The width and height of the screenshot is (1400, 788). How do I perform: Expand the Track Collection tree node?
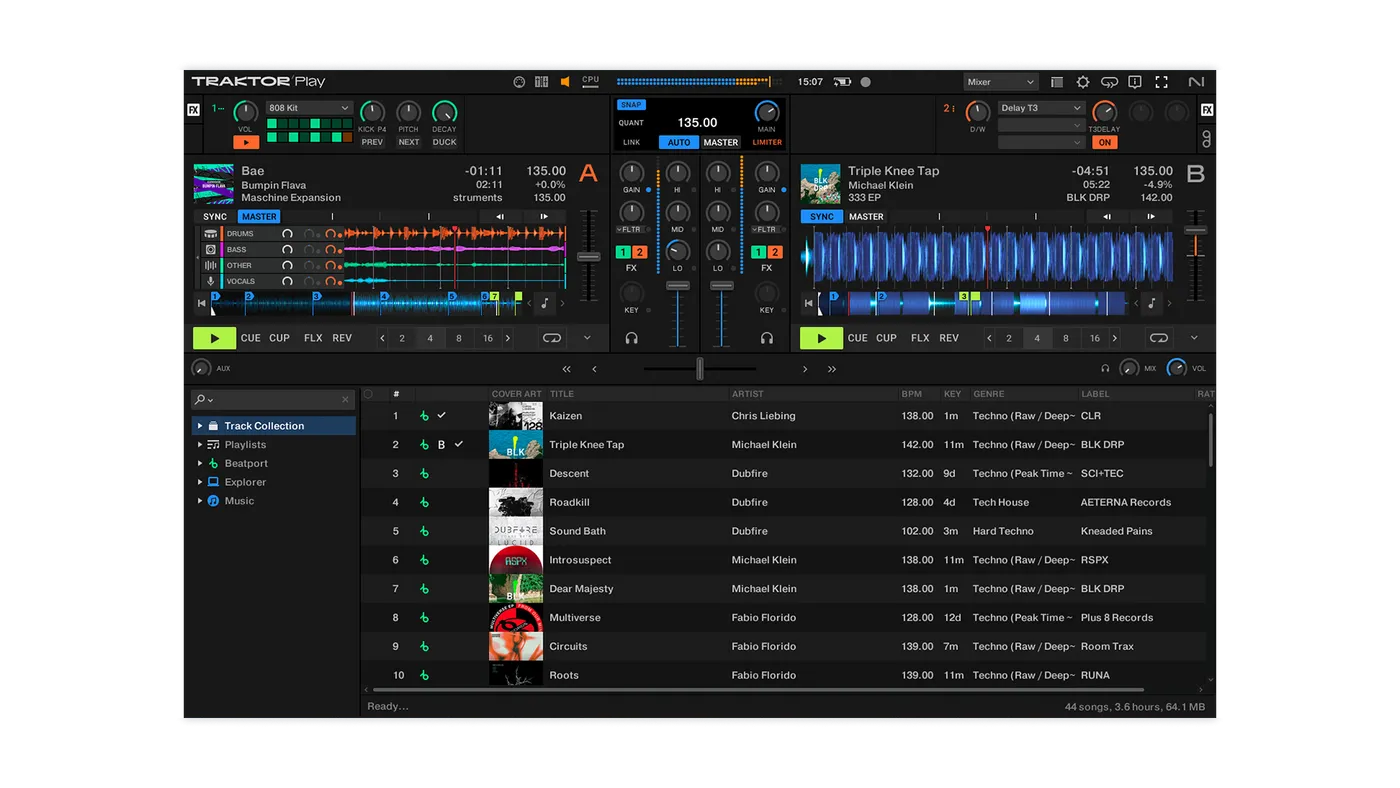(200, 426)
